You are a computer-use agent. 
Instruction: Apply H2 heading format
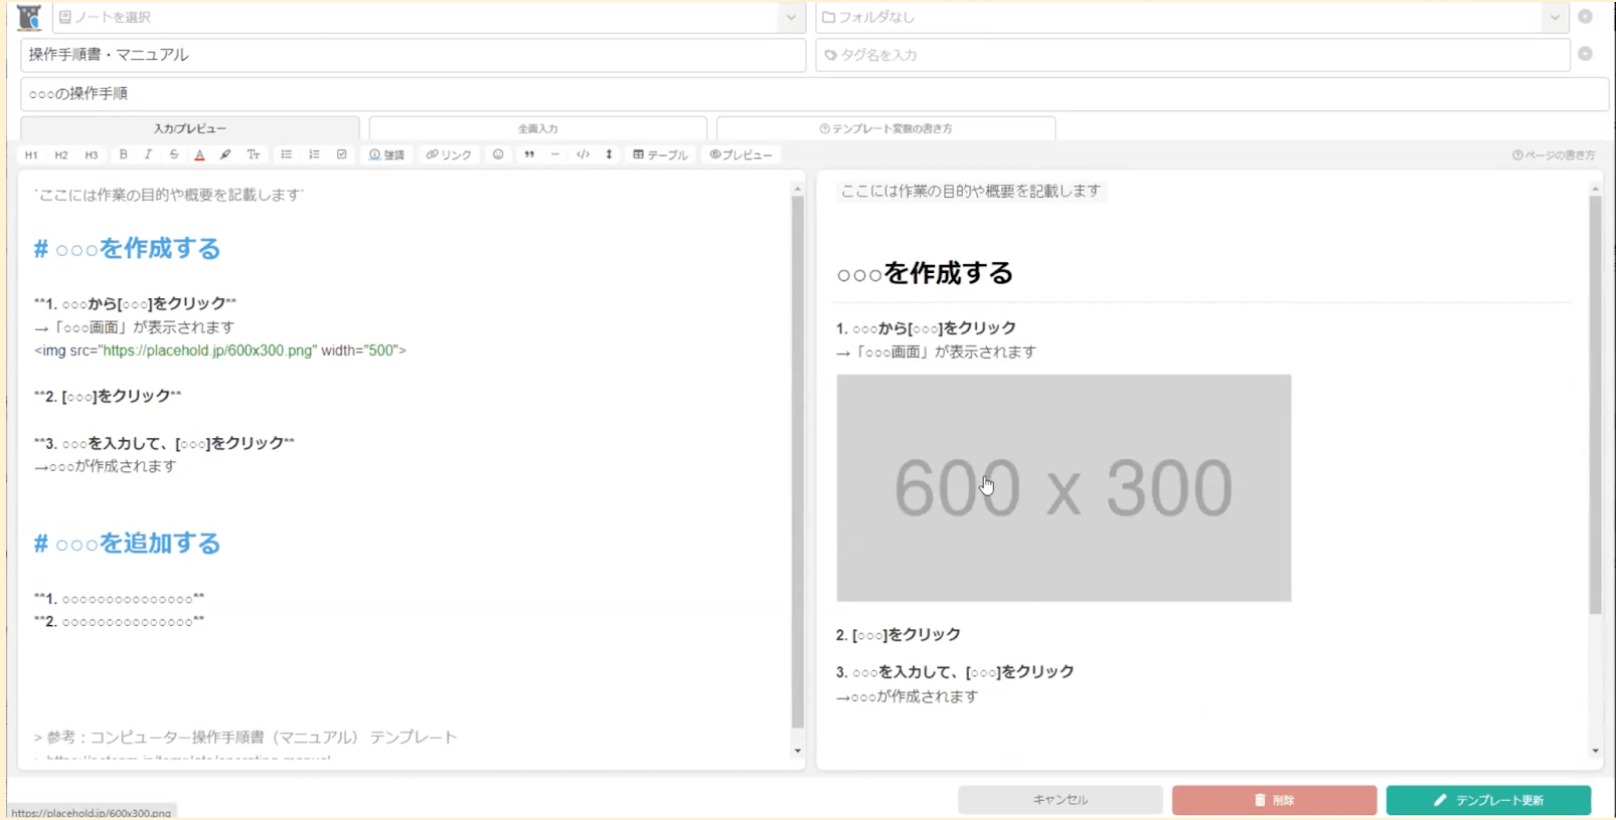tap(61, 155)
